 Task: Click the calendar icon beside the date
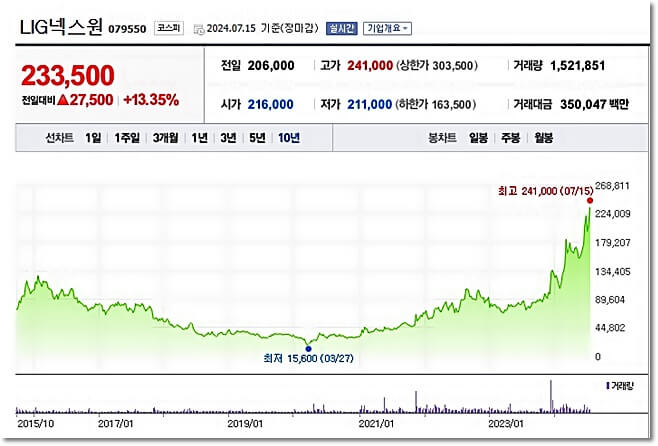(x=198, y=29)
